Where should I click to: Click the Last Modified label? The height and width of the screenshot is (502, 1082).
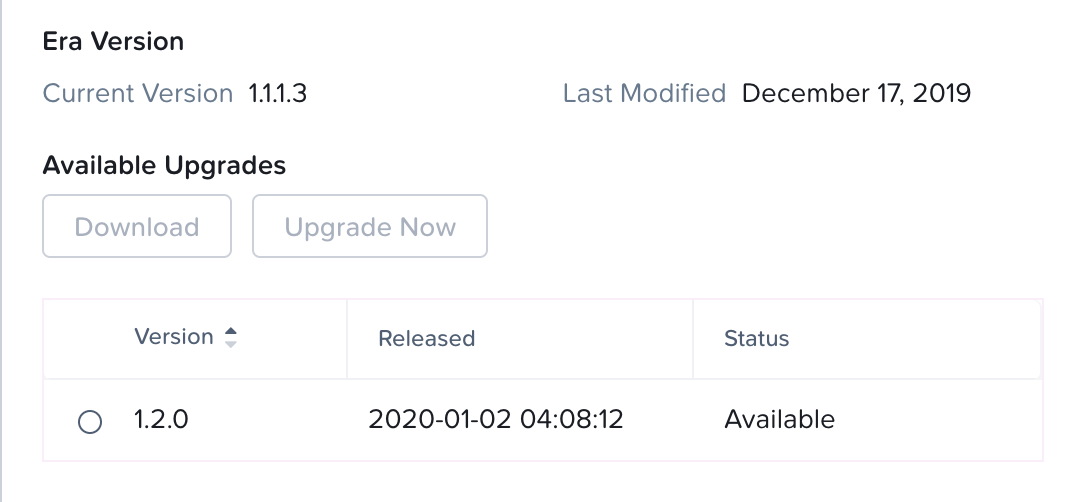point(645,93)
